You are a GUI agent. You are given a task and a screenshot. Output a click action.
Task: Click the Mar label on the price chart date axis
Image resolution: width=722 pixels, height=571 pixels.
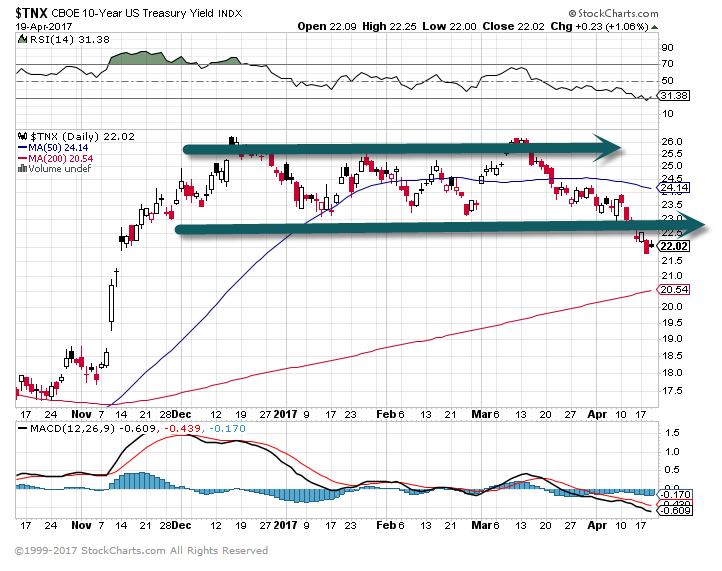pyautogui.click(x=481, y=414)
